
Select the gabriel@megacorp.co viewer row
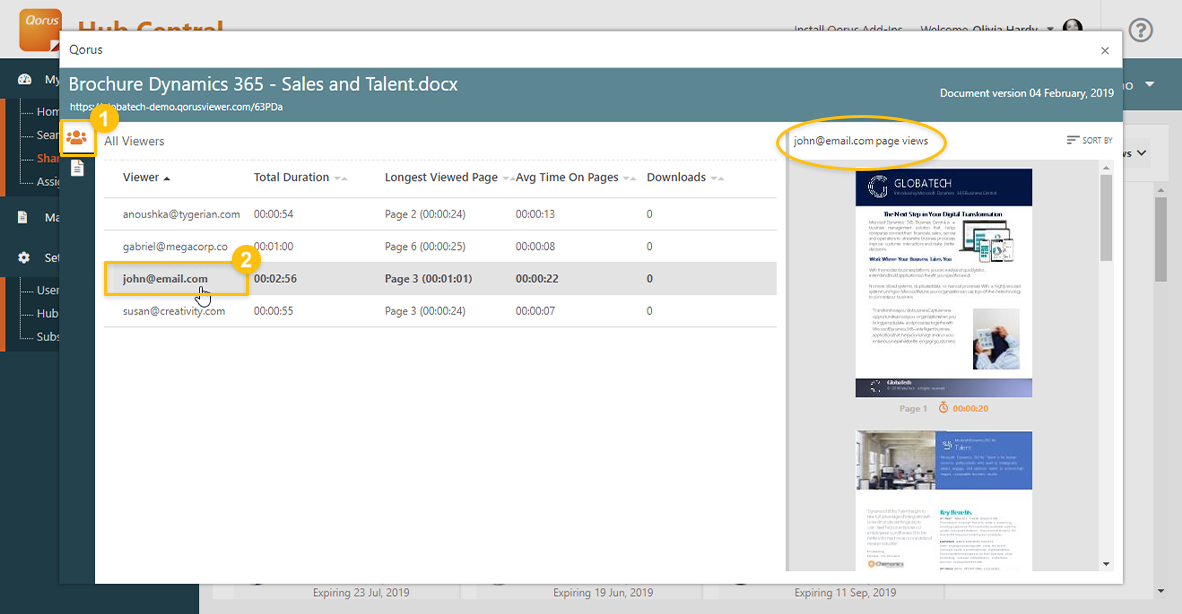(440, 246)
